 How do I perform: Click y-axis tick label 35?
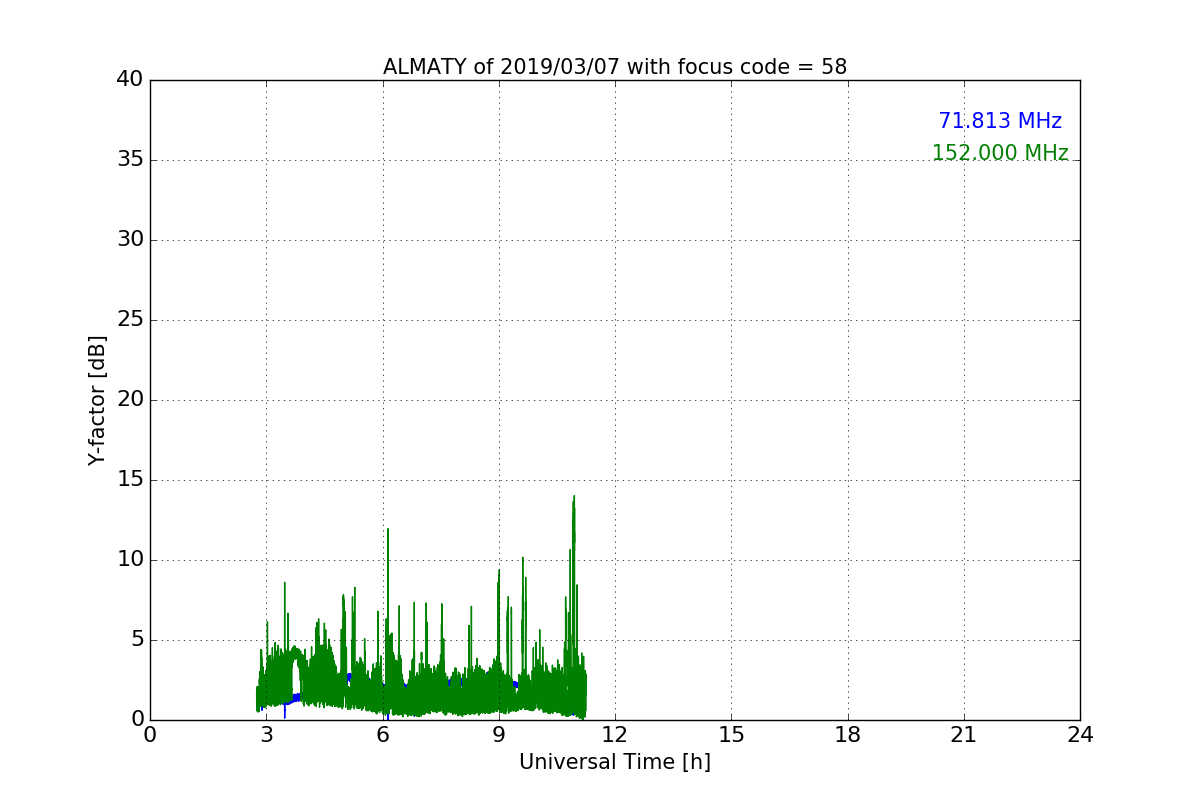coord(130,160)
